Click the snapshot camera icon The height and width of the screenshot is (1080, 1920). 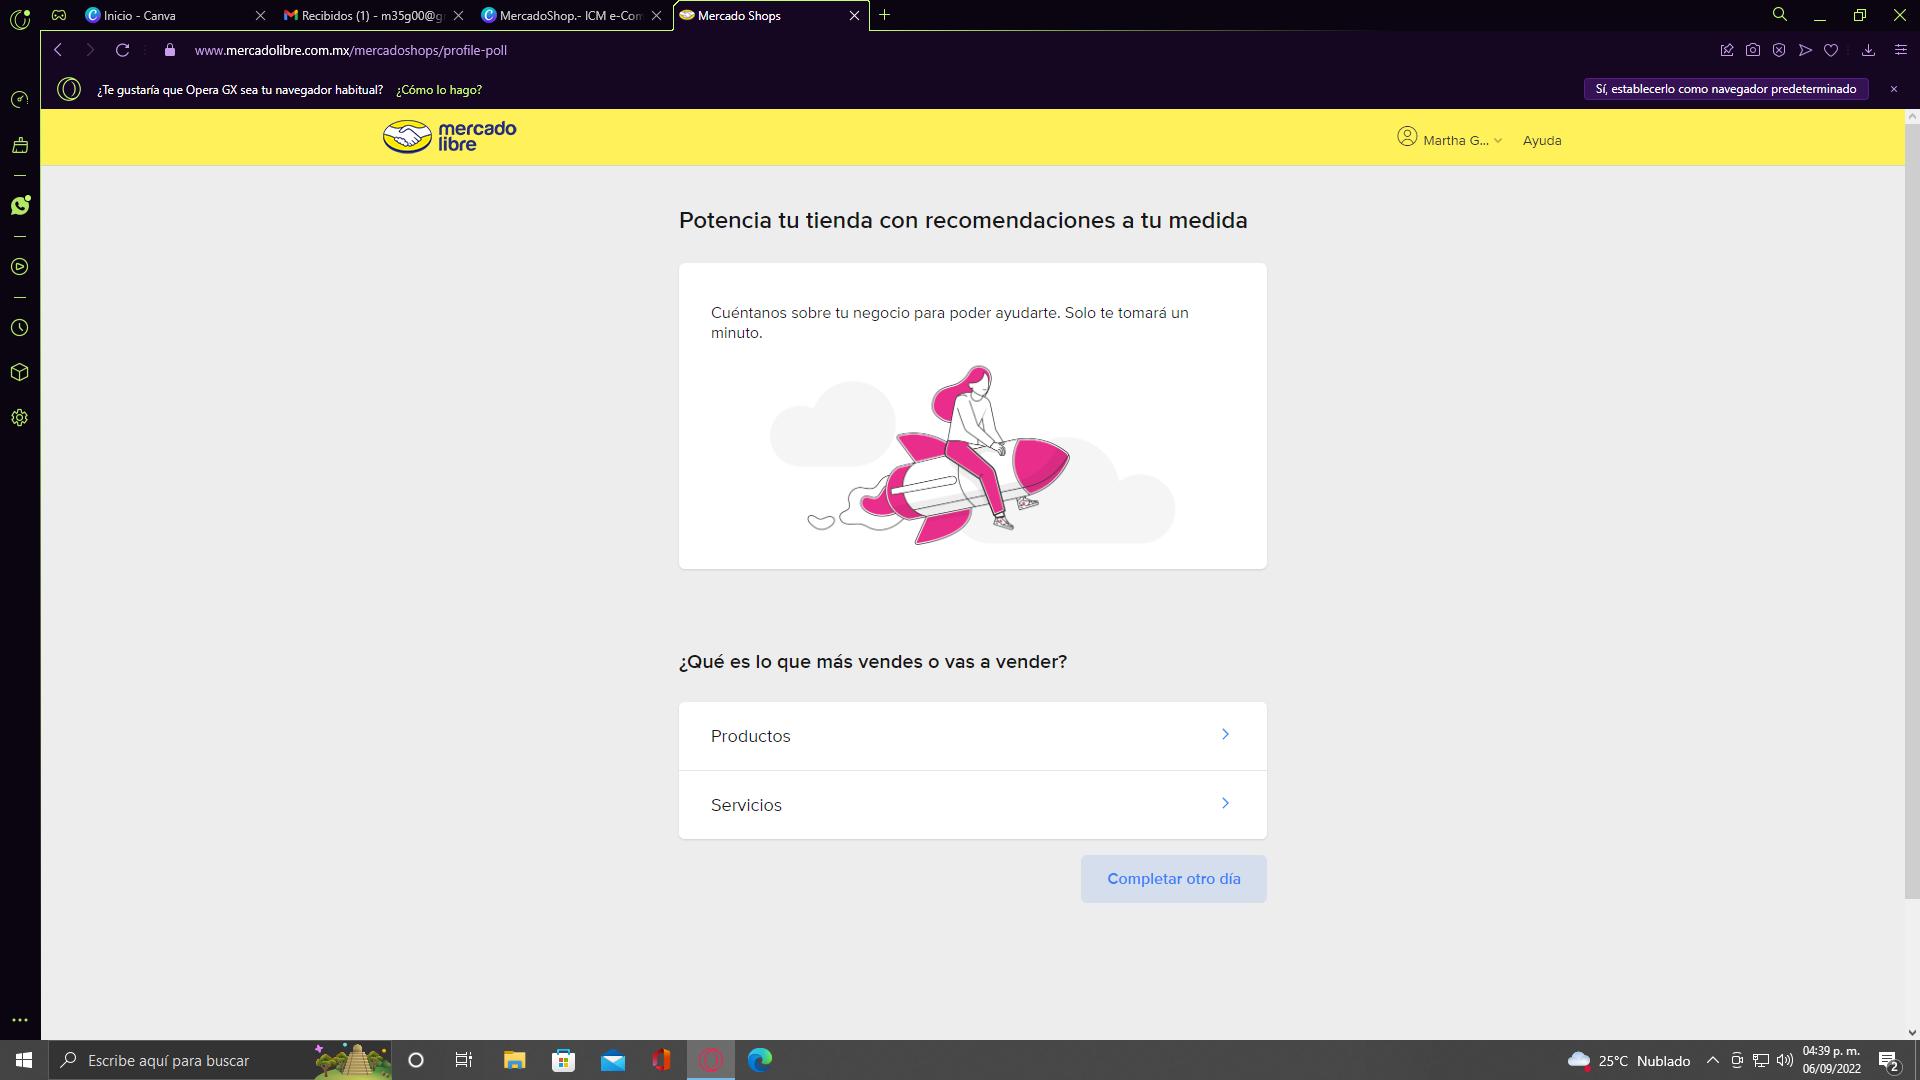1753,50
